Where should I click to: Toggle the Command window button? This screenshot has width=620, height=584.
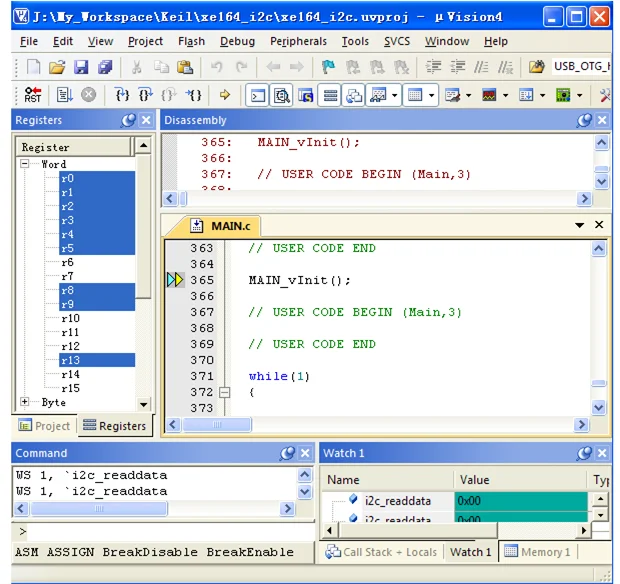[x=257, y=95]
